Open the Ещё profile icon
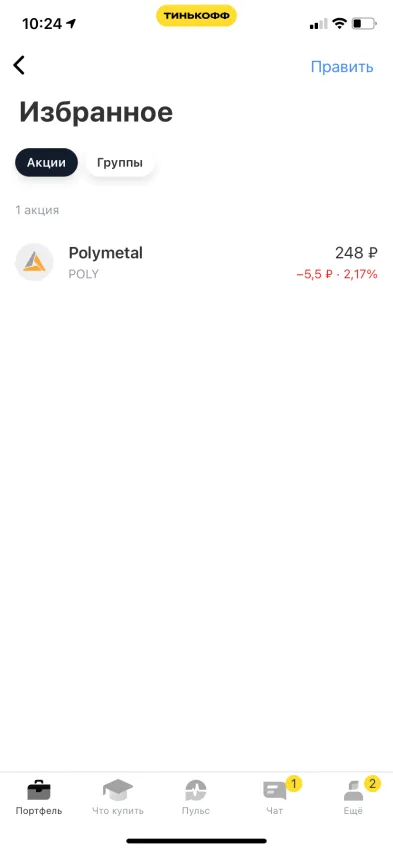Image resolution: width=393 pixels, height=851 pixels. 353,791
